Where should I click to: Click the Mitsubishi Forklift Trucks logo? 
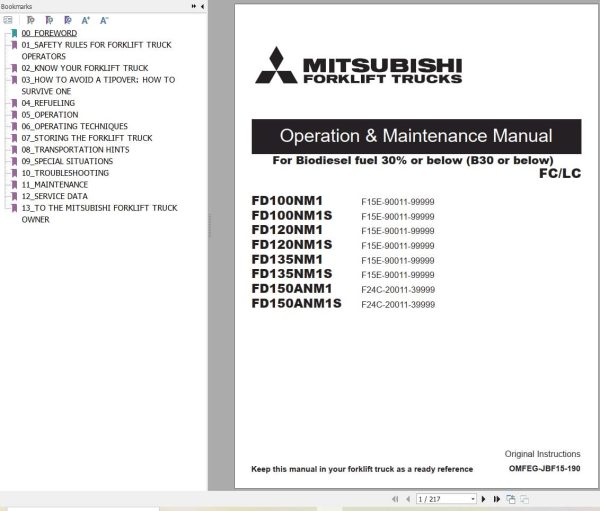pyautogui.click(x=359, y=66)
